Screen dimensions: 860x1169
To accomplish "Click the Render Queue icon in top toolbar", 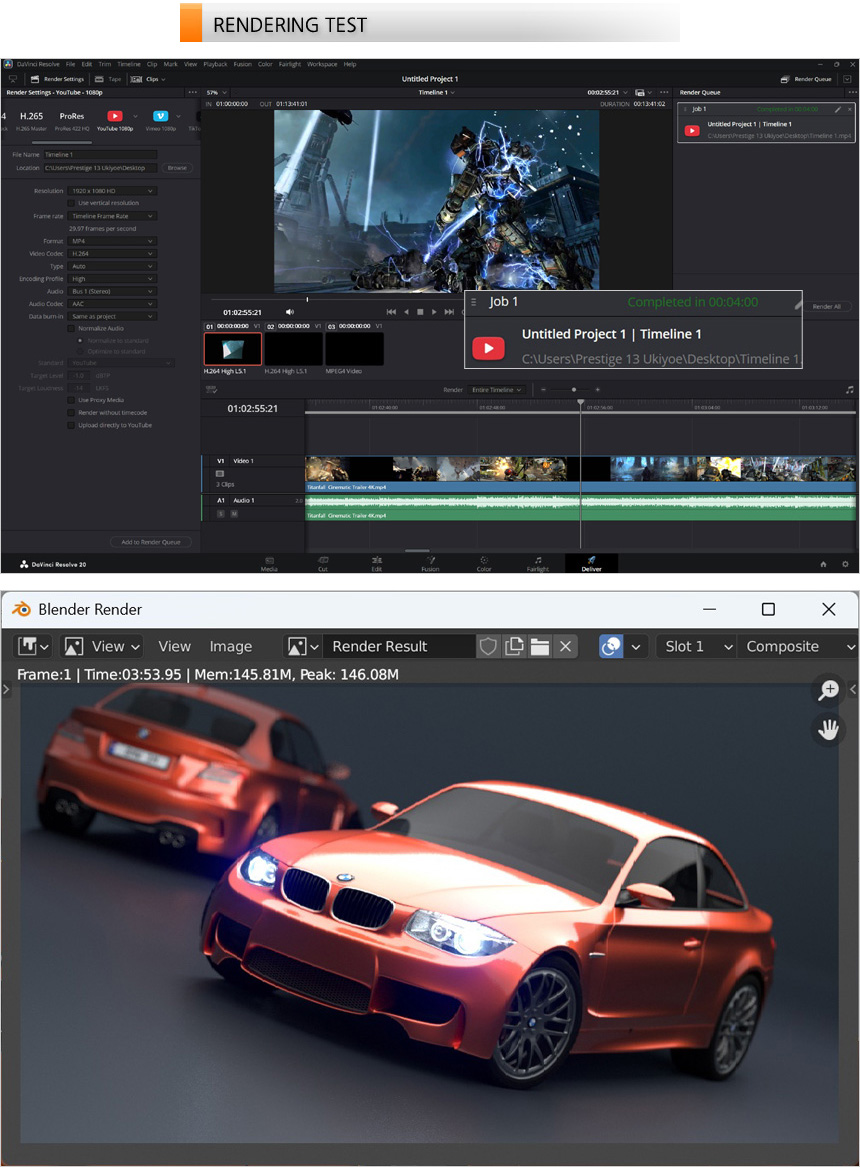I will [x=784, y=79].
